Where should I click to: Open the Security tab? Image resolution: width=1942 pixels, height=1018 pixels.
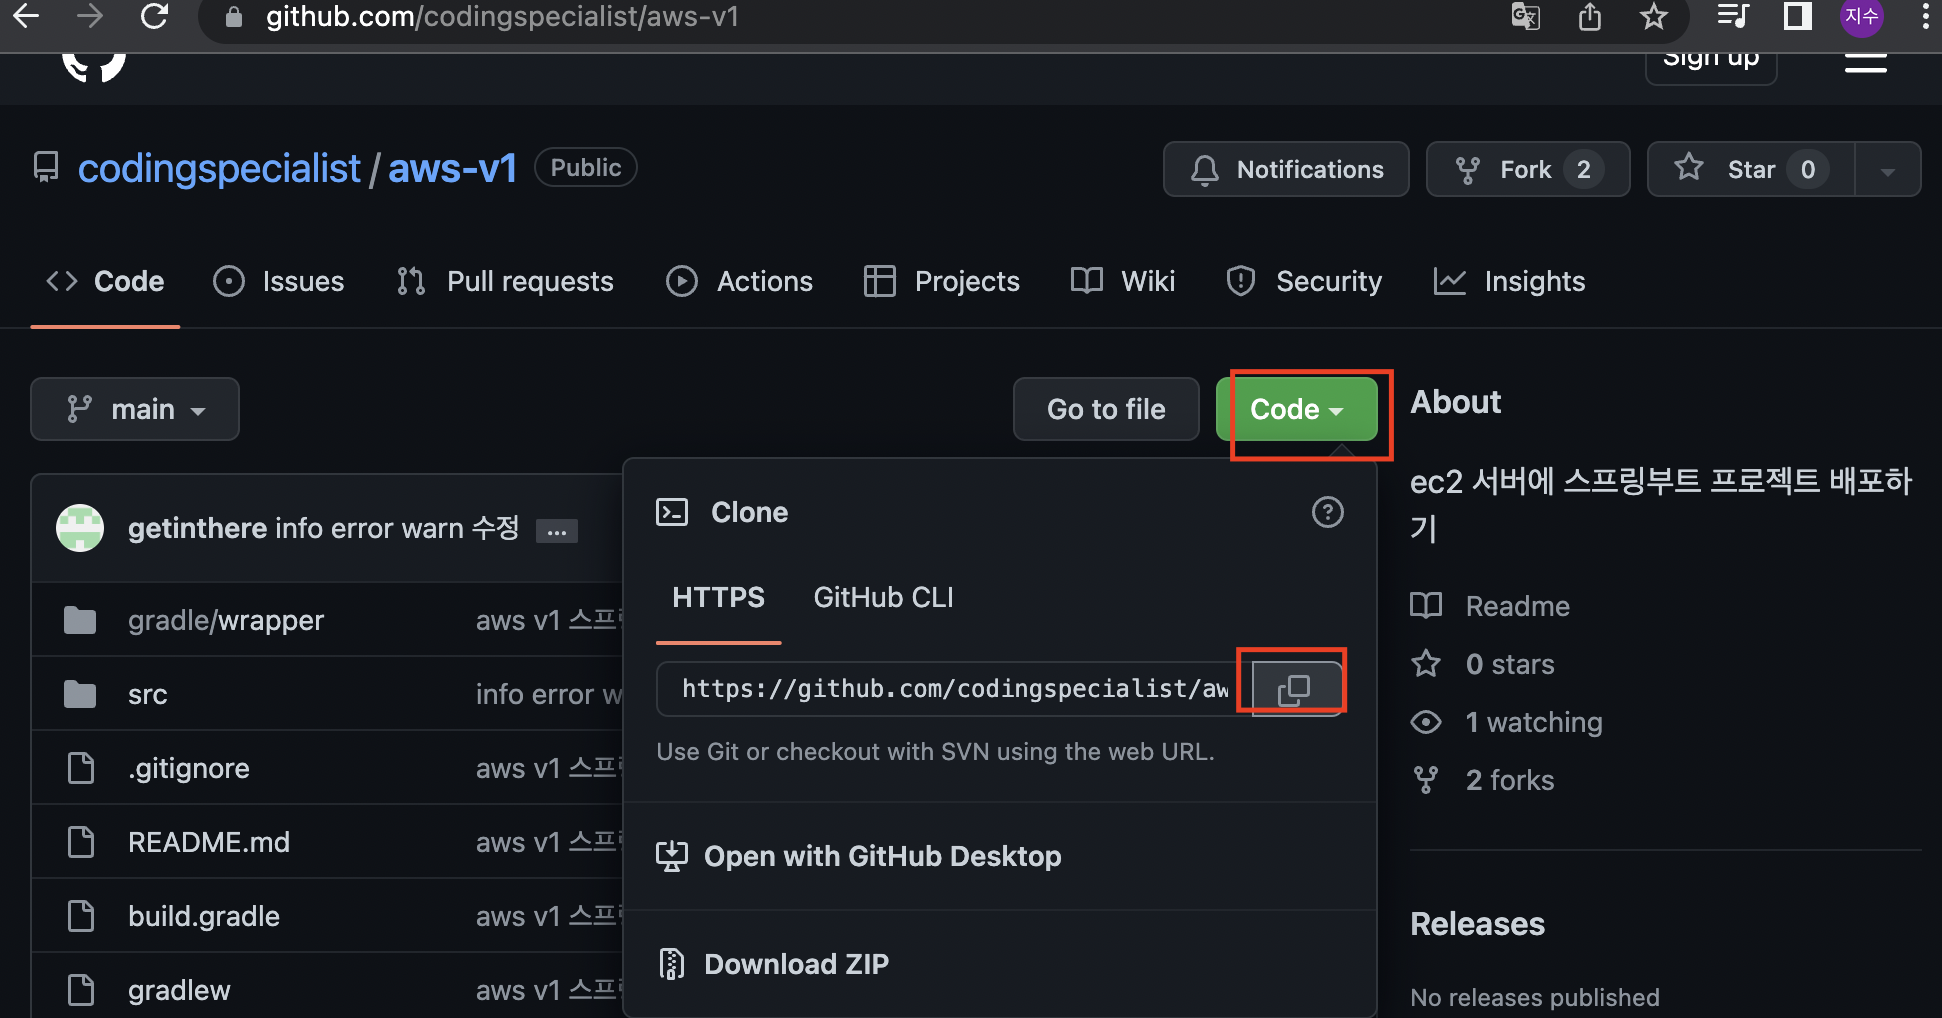point(1304,282)
